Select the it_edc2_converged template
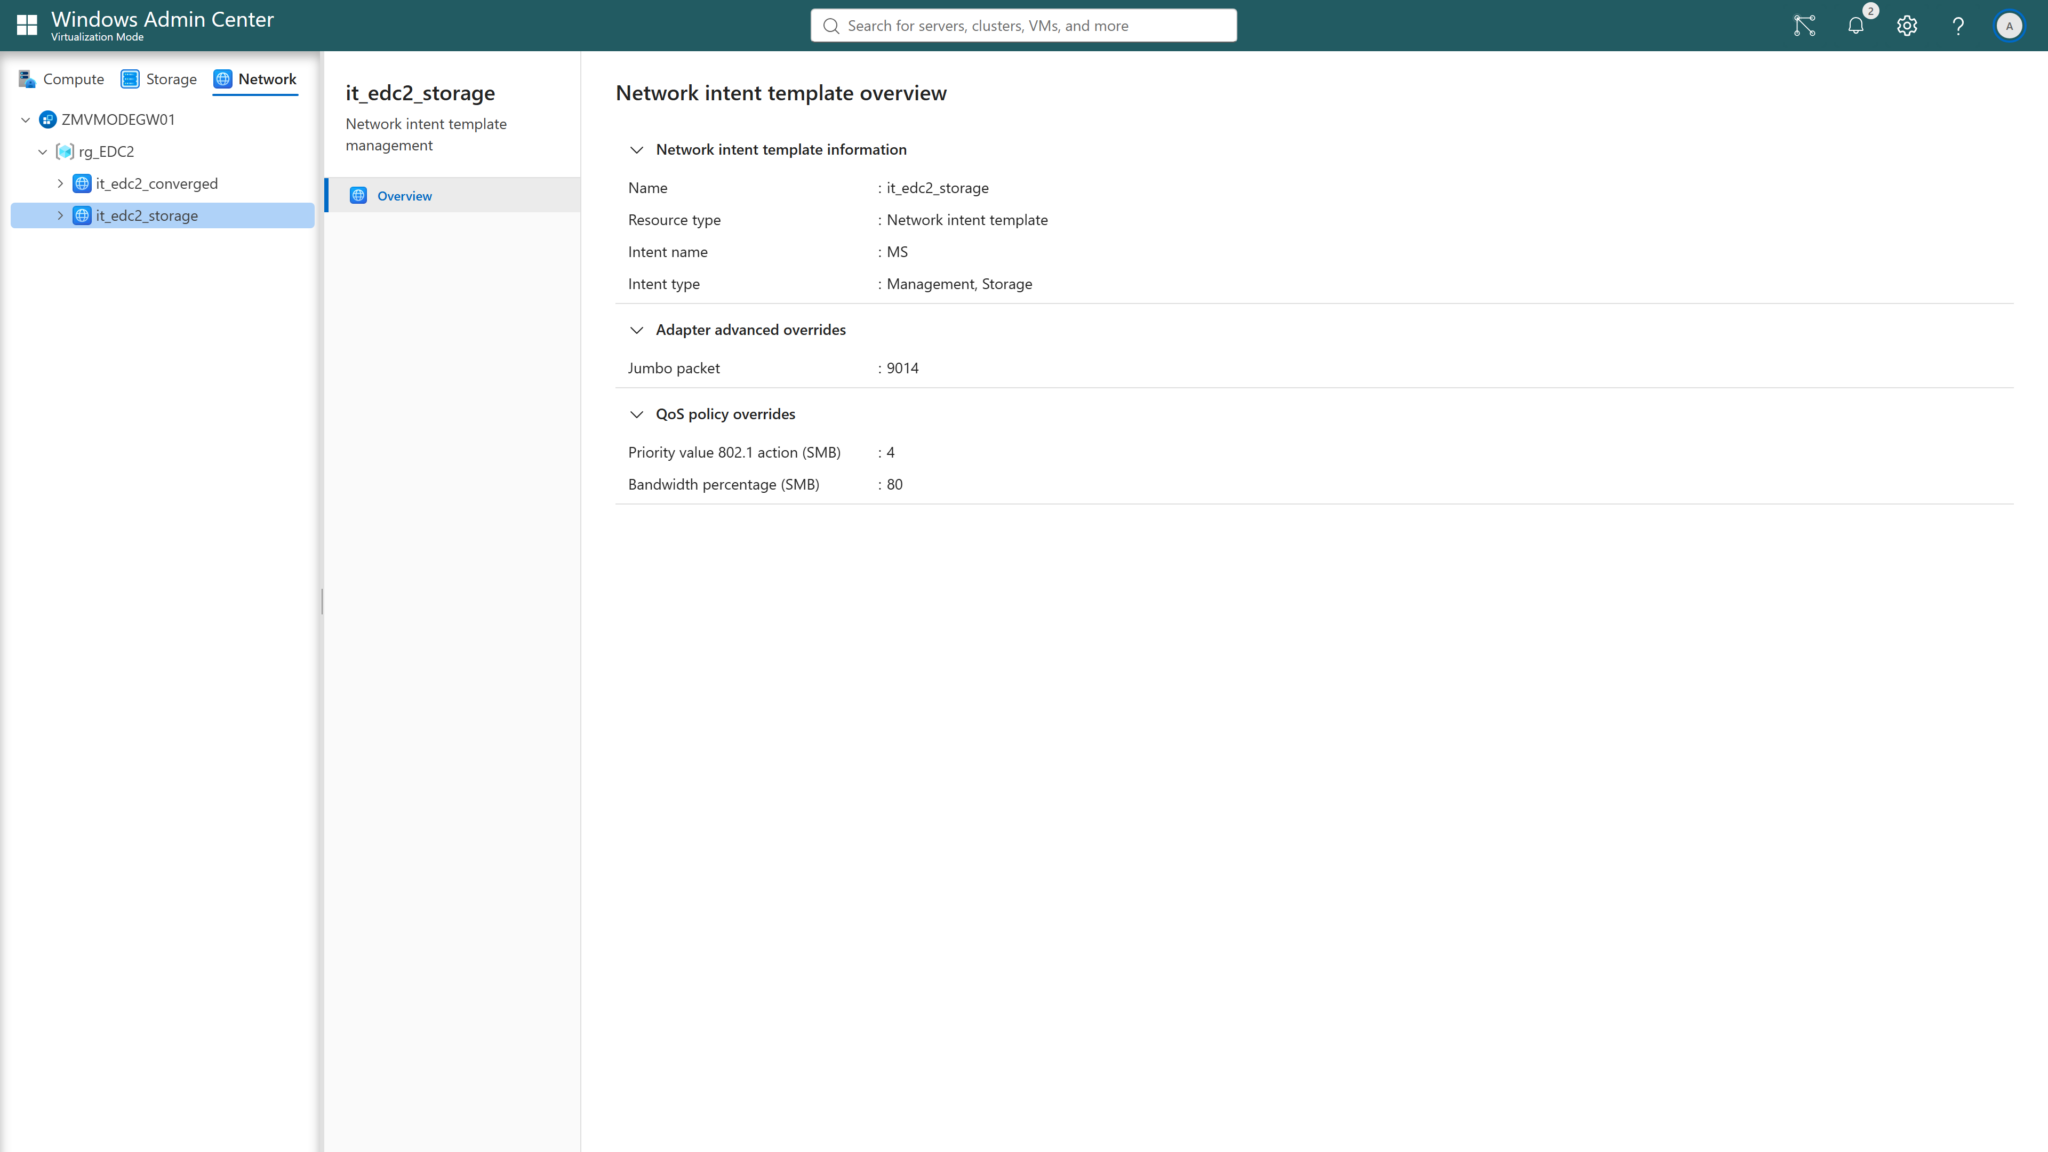 click(x=156, y=183)
